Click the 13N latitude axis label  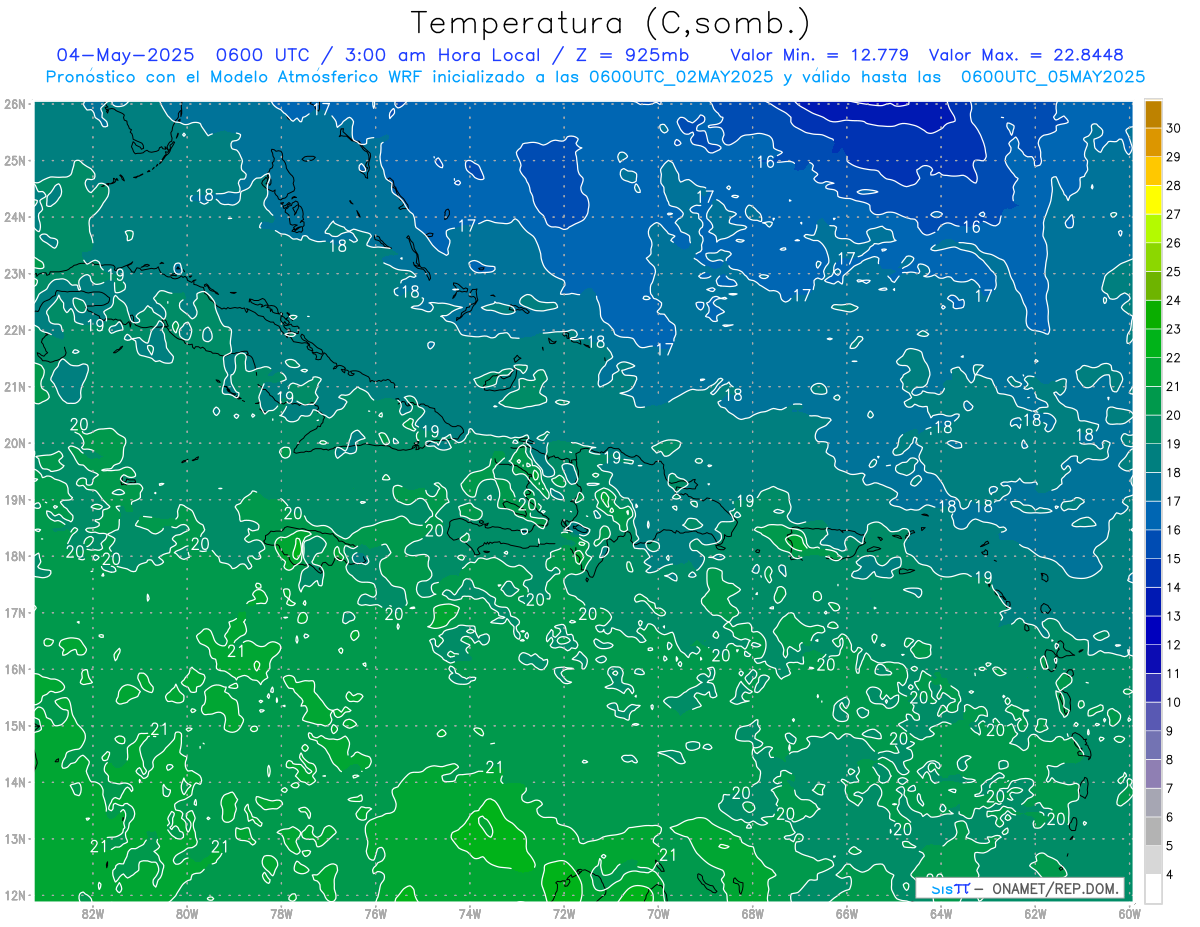[14, 838]
